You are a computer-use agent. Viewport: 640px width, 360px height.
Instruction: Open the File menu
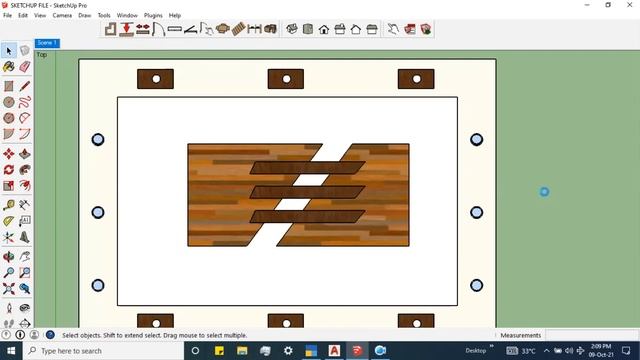(x=7, y=15)
